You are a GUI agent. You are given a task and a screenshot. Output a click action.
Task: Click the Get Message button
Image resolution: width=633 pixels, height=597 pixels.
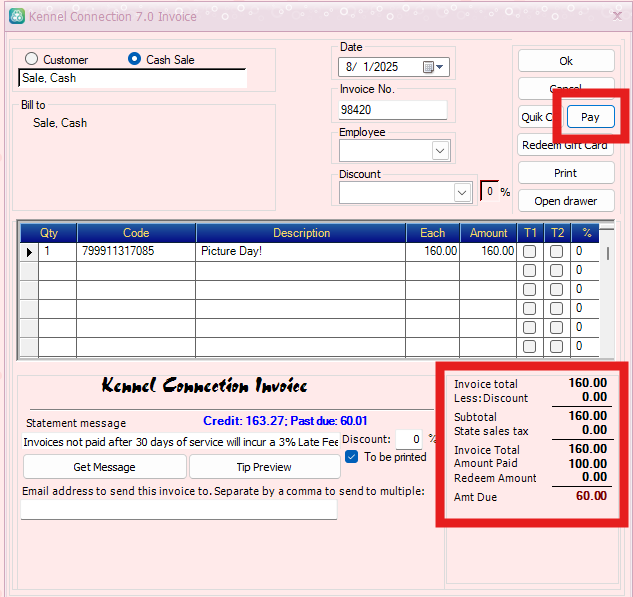coord(105,467)
